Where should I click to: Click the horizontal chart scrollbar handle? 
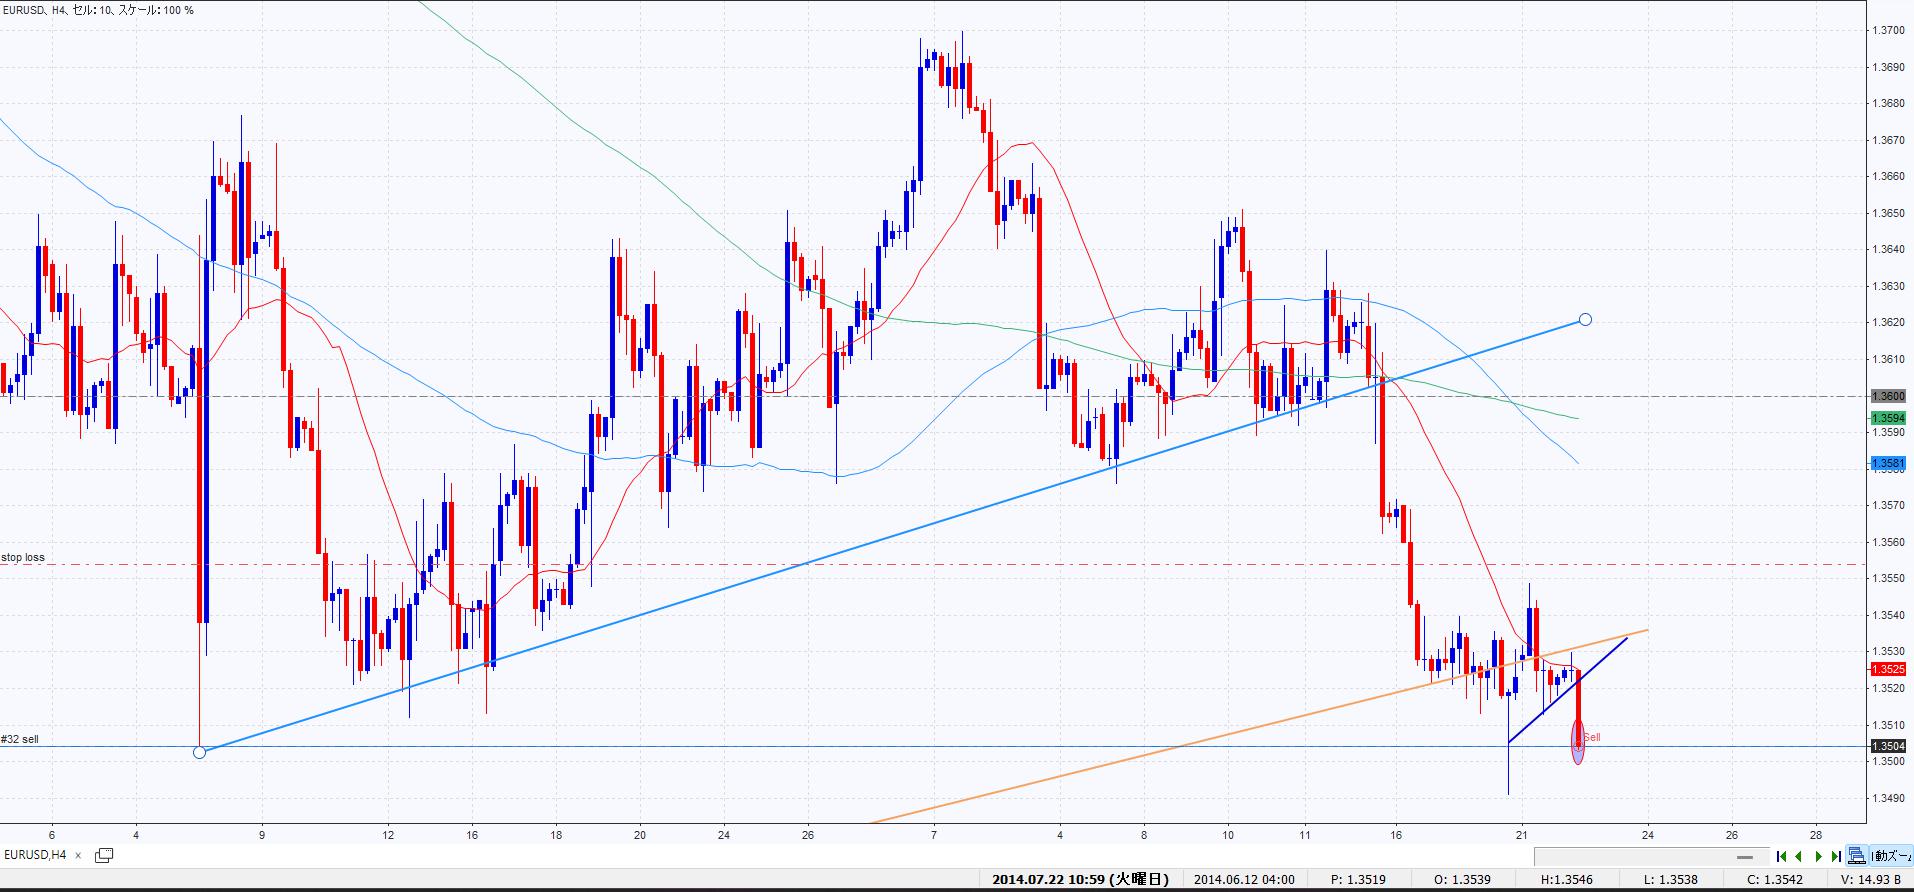click(x=1745, y=857)
